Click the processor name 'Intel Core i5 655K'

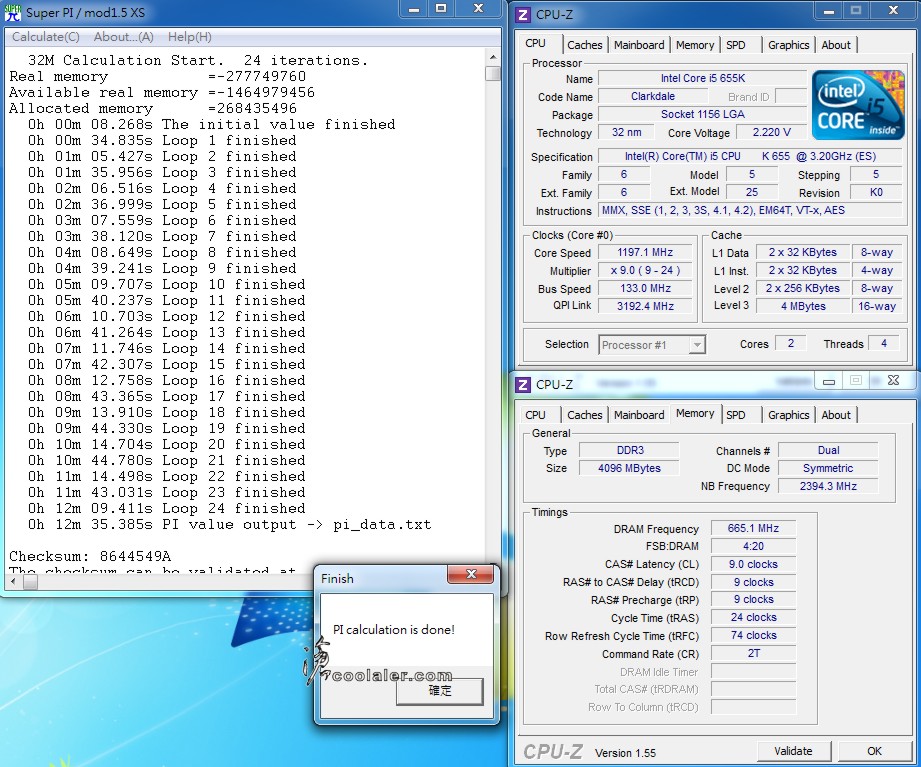coord(702,78)
